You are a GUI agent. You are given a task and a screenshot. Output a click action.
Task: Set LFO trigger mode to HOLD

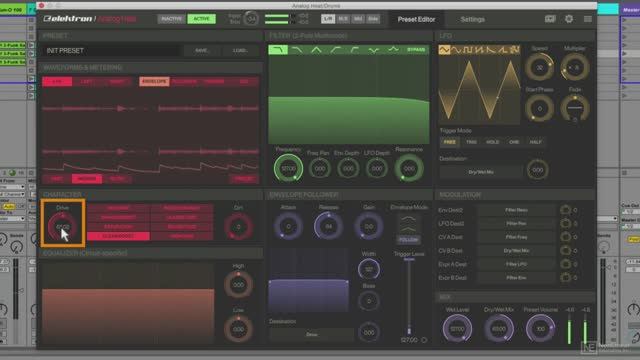493,142
